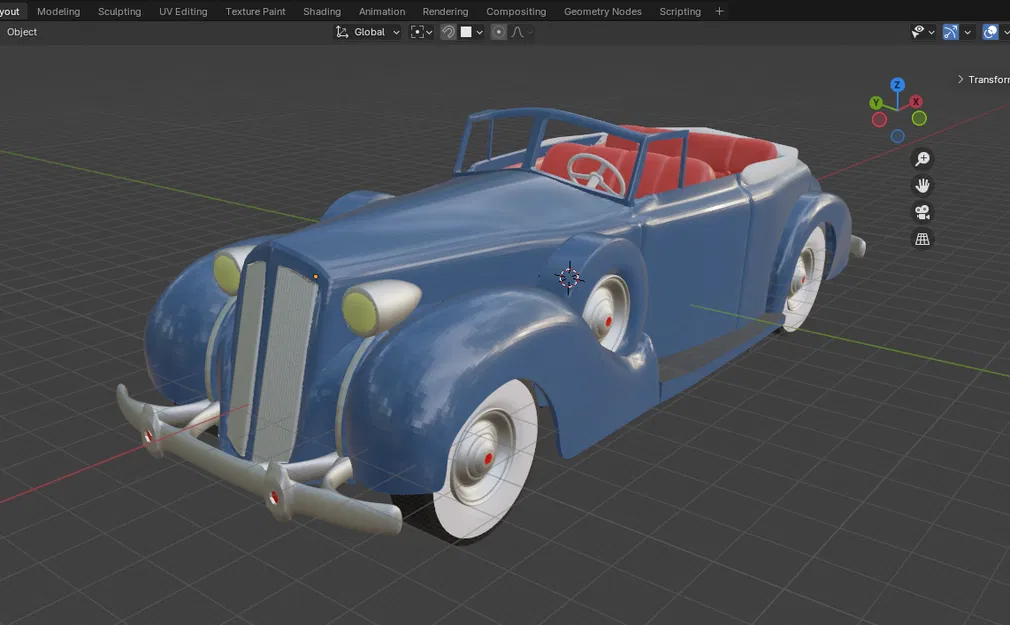Image resolution: width=1010 pixels, height=625 pixels.
Task: Click the Z axis on the navigation gizmo
Action: (897, 85)
